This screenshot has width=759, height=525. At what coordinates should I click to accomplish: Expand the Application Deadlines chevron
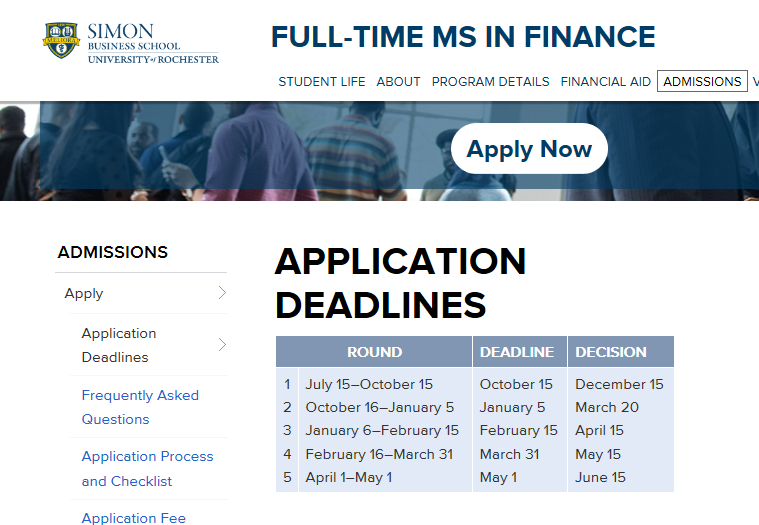point(222,345)
